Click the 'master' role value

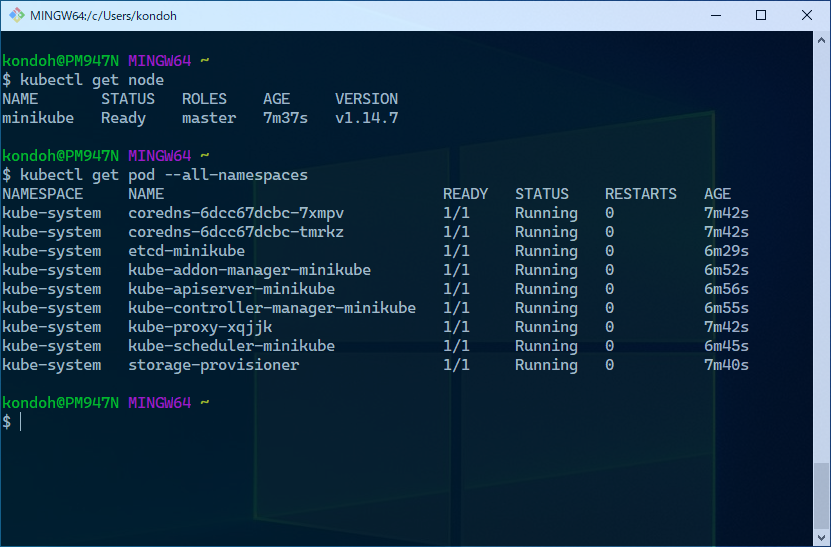click(x=209, y=118)
